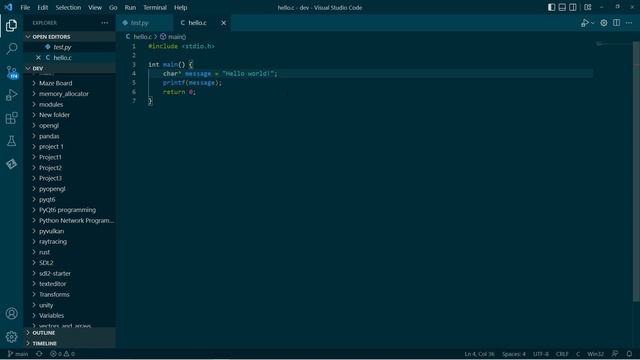
Task: Expand the opengl folder
Action: pyautogui.click(x=69, y=125)
